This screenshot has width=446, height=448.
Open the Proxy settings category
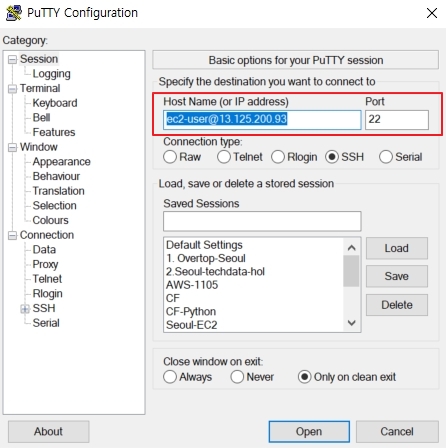point(45,264)
